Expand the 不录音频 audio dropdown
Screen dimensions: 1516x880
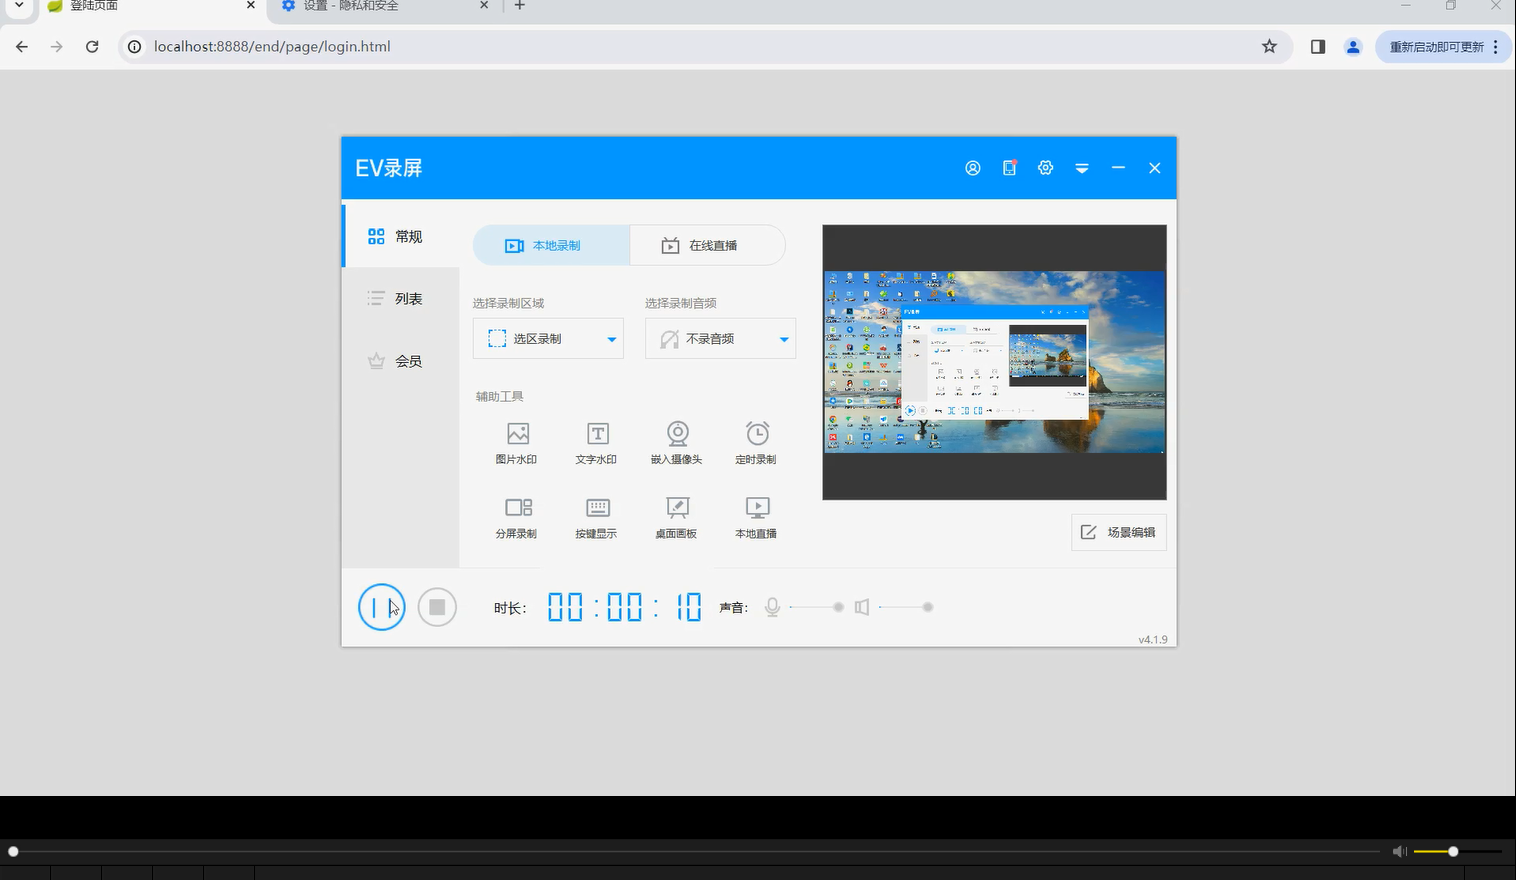point(720,339)
